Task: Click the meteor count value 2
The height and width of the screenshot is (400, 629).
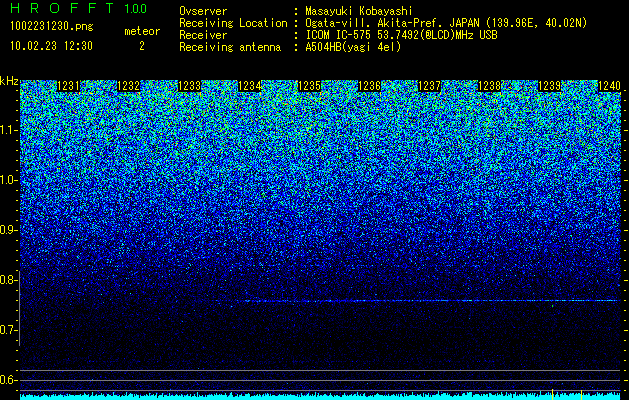Action: point(142,46)
